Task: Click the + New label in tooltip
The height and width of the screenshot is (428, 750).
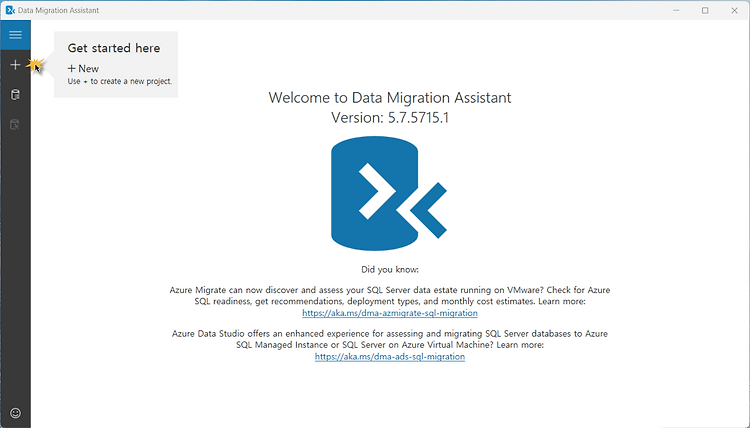Action: click(x=83, y=68)
